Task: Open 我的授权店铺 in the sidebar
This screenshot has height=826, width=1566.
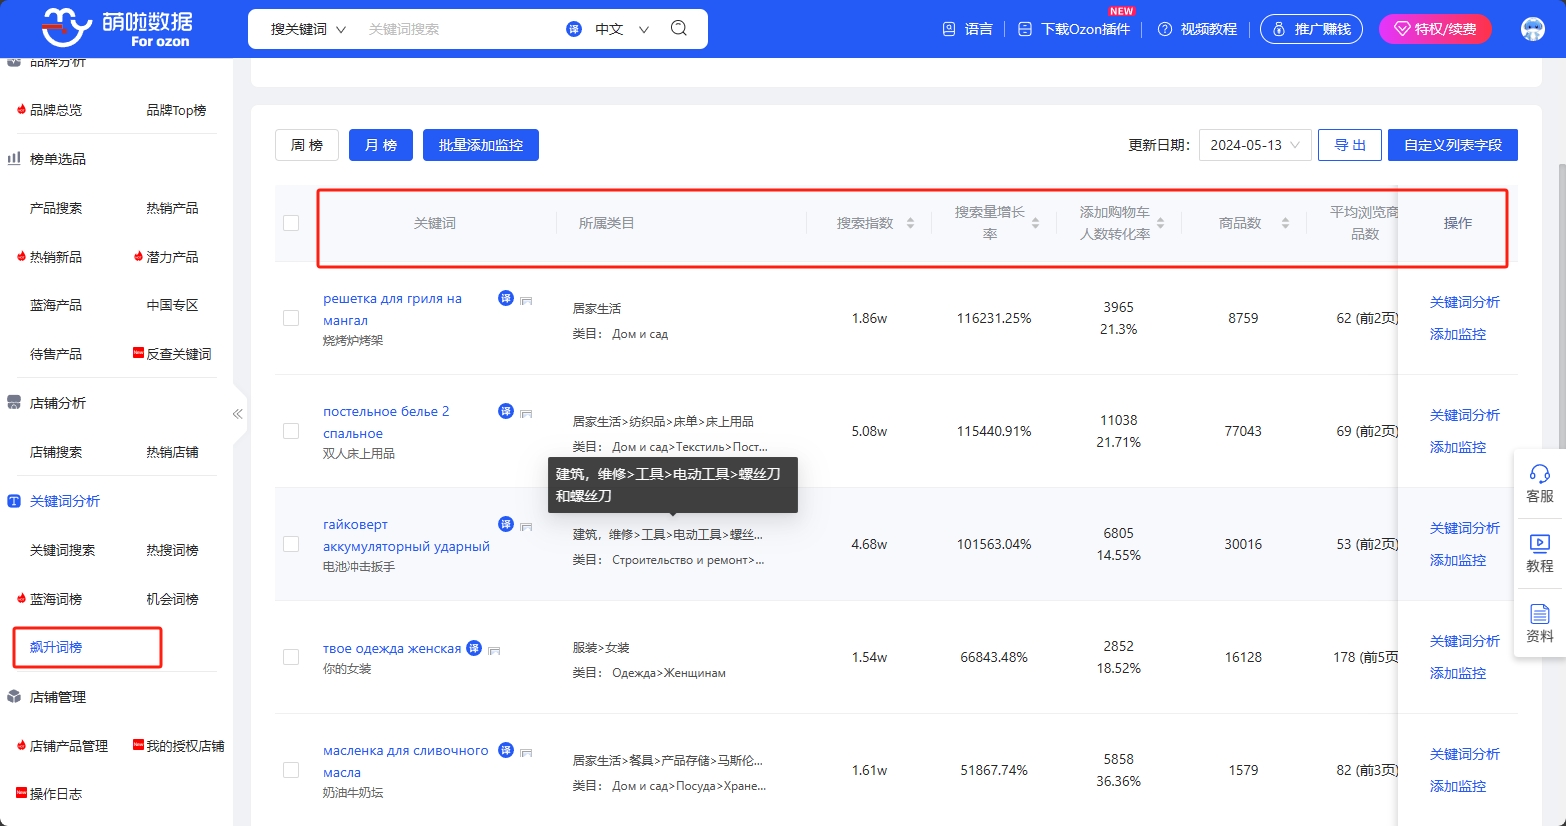Action: click(x=185, y=746)
